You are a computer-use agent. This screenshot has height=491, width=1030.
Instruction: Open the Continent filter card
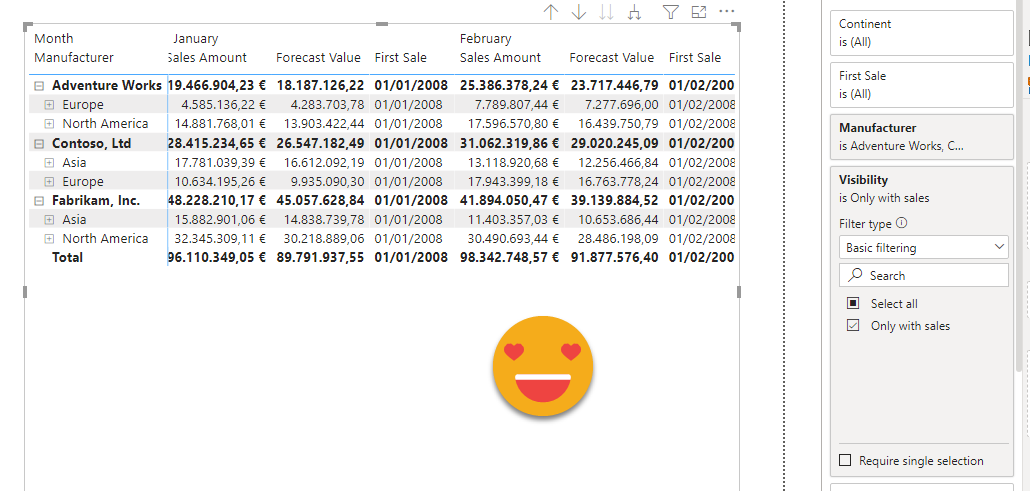(x=921, y=33)
